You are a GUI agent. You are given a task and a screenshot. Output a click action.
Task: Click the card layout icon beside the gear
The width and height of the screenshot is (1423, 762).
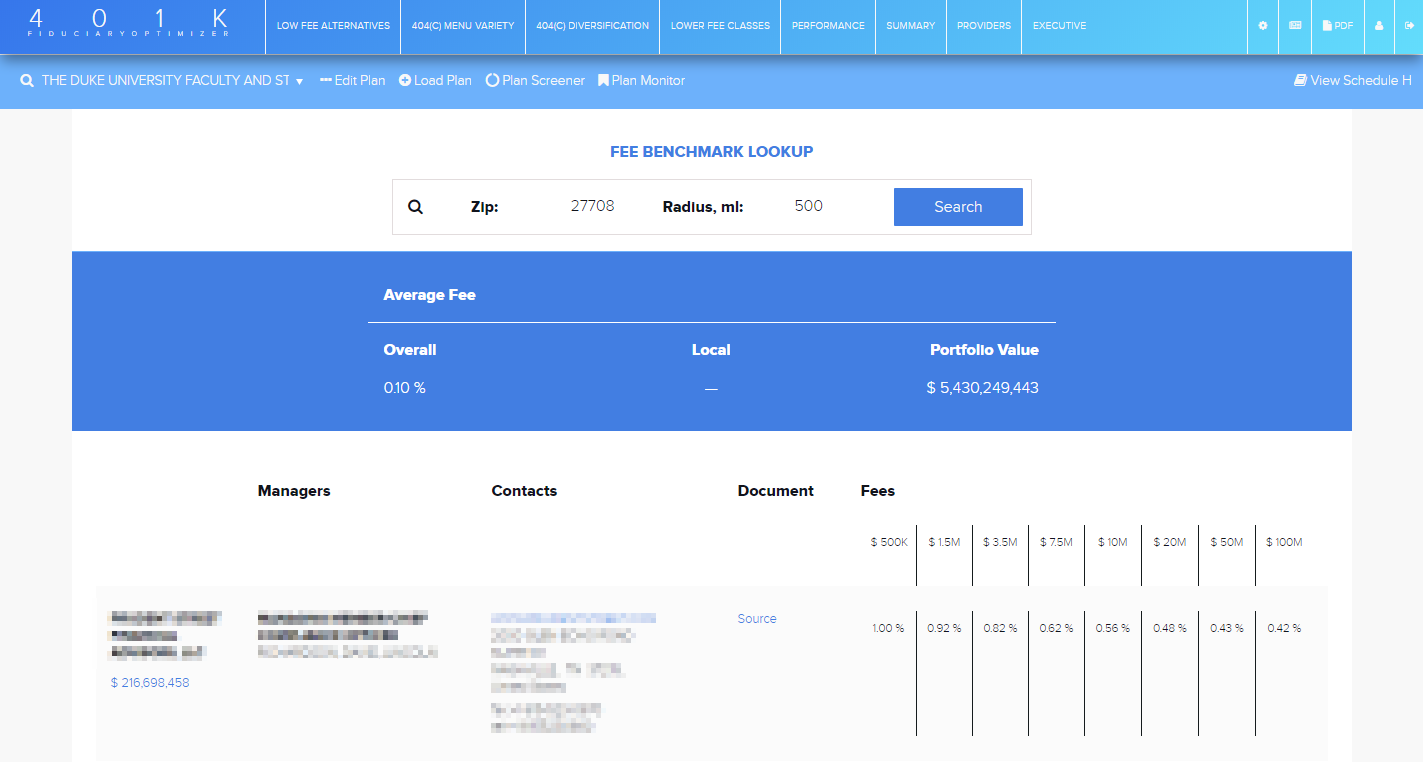[1295, 26]
